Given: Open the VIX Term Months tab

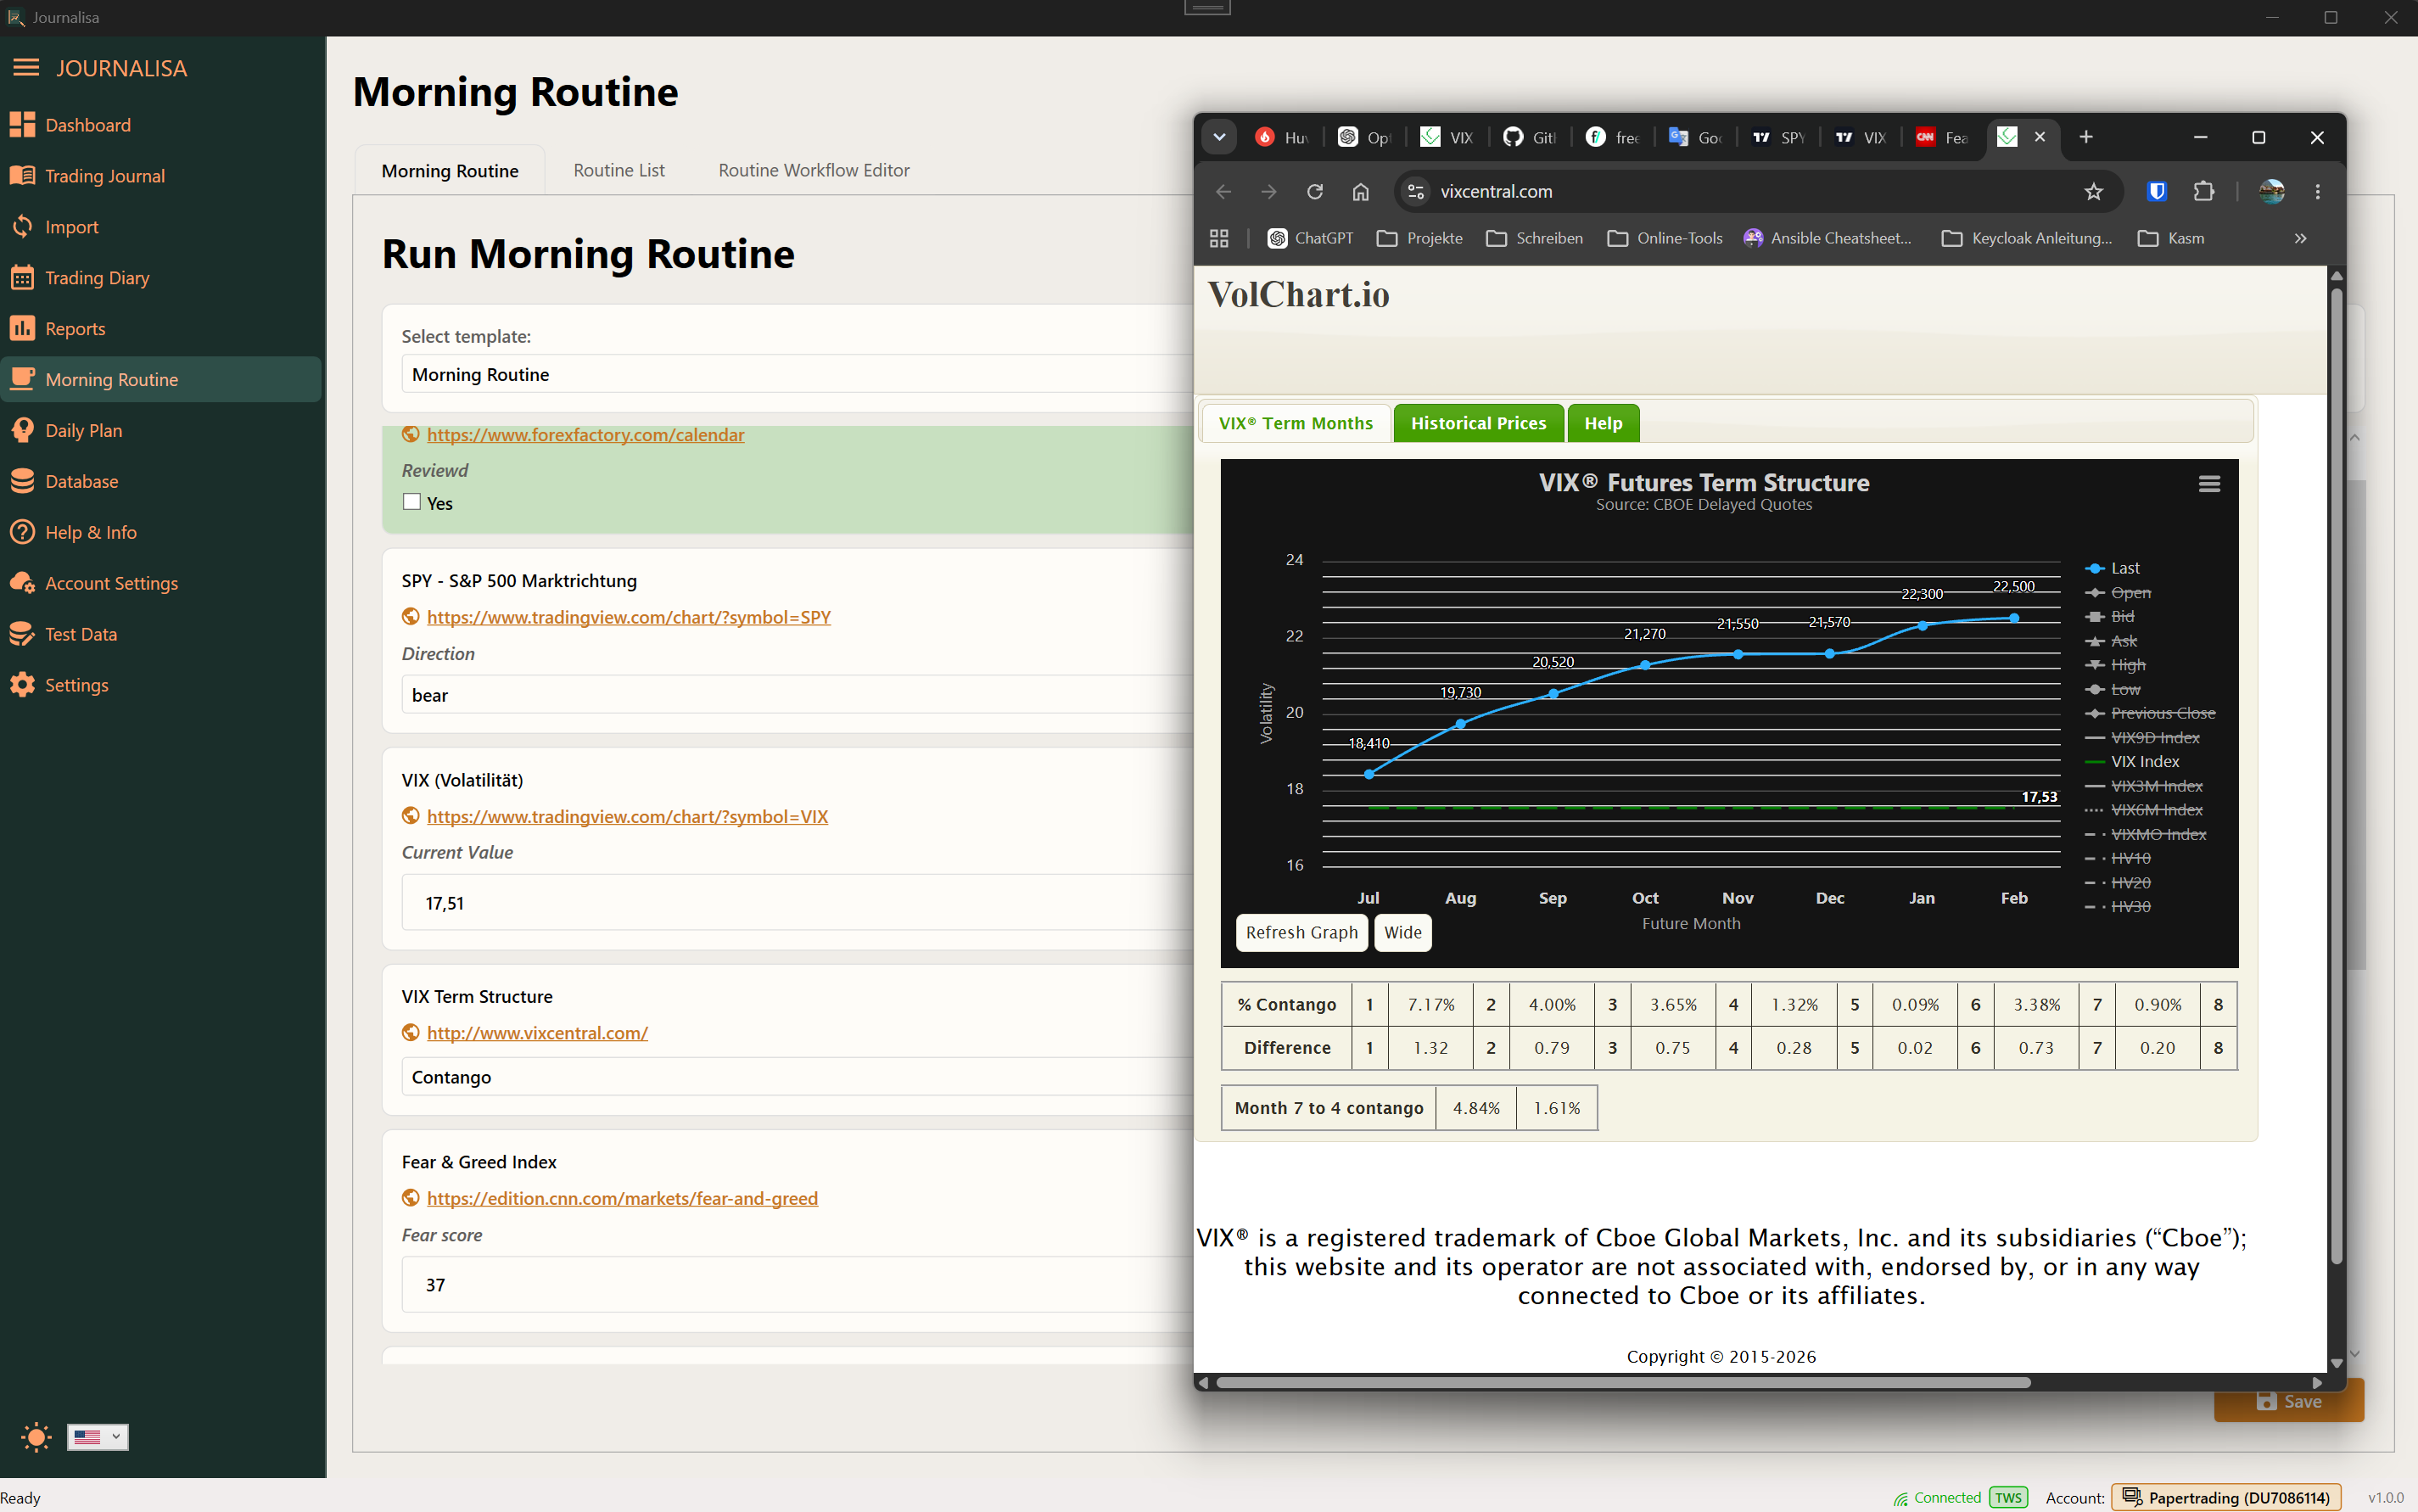Looking at the screenshot, I should pos(1296,423).
